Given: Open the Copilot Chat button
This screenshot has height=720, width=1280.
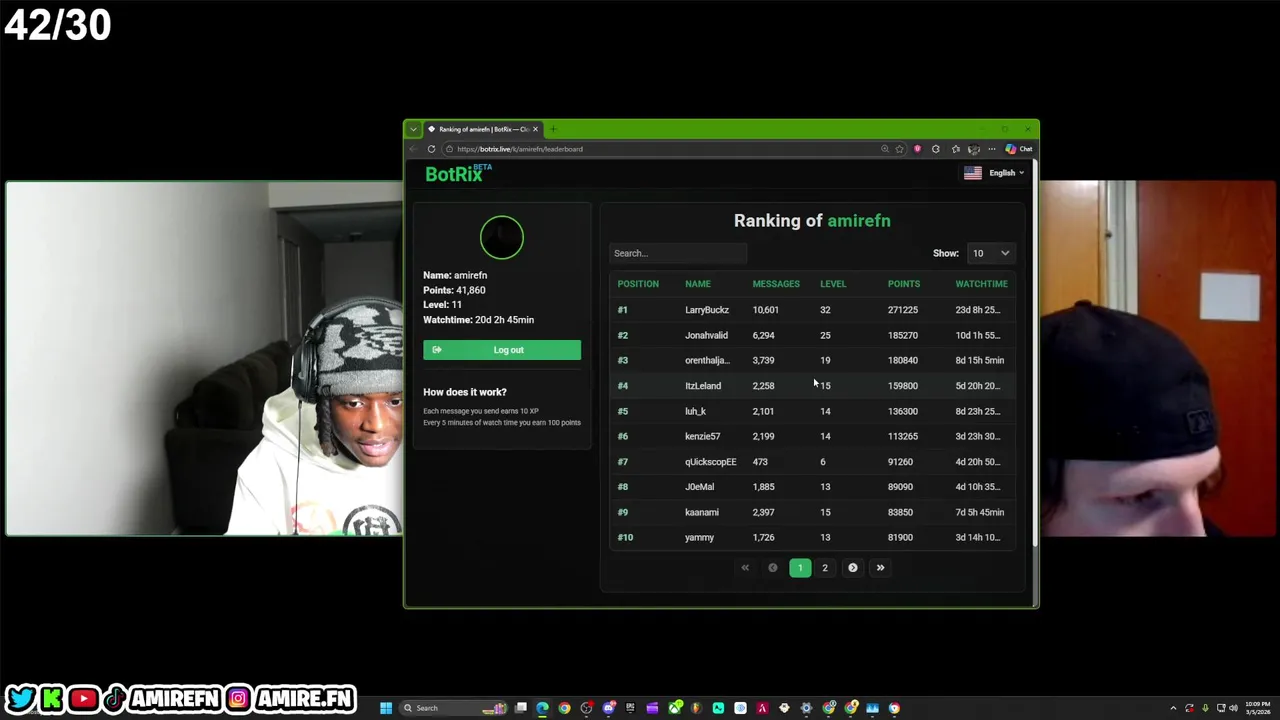Looking at the screenshot, I should tap(1019, 149).
